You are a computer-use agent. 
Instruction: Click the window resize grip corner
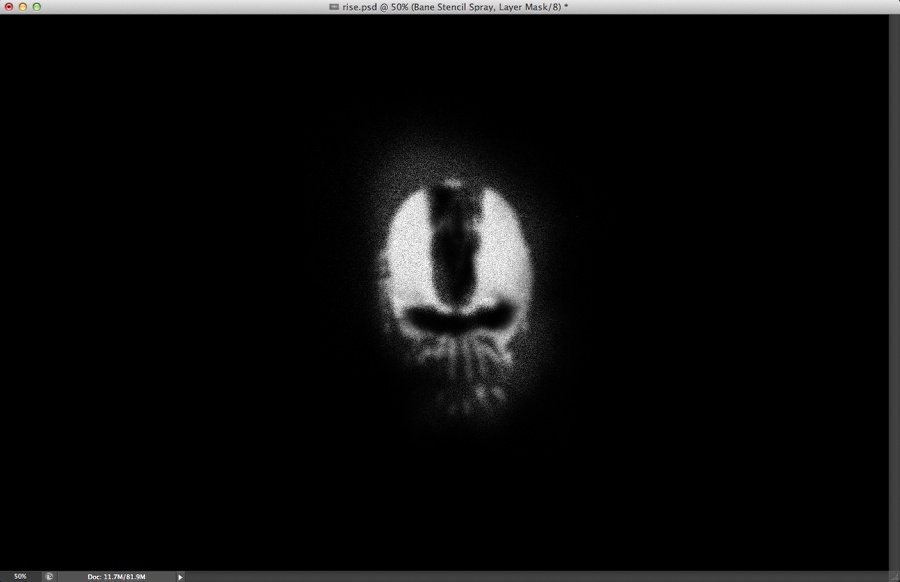pyautogui.click(x=894, y=576)
